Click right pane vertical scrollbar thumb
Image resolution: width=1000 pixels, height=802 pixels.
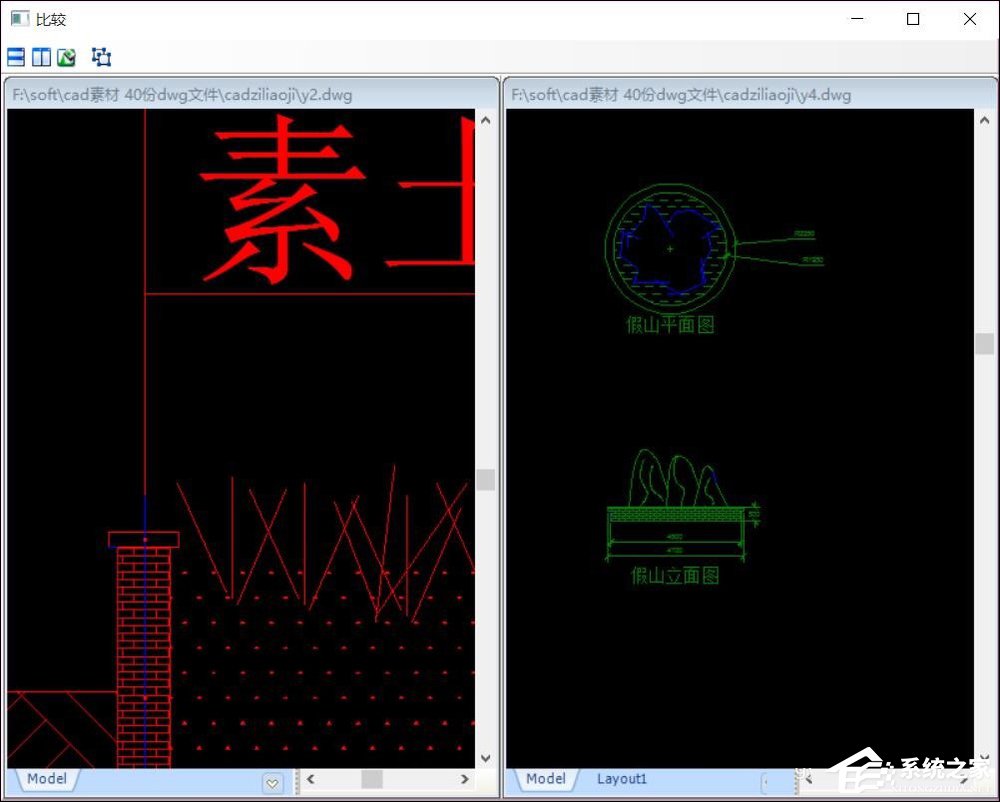tap(984, 344)
